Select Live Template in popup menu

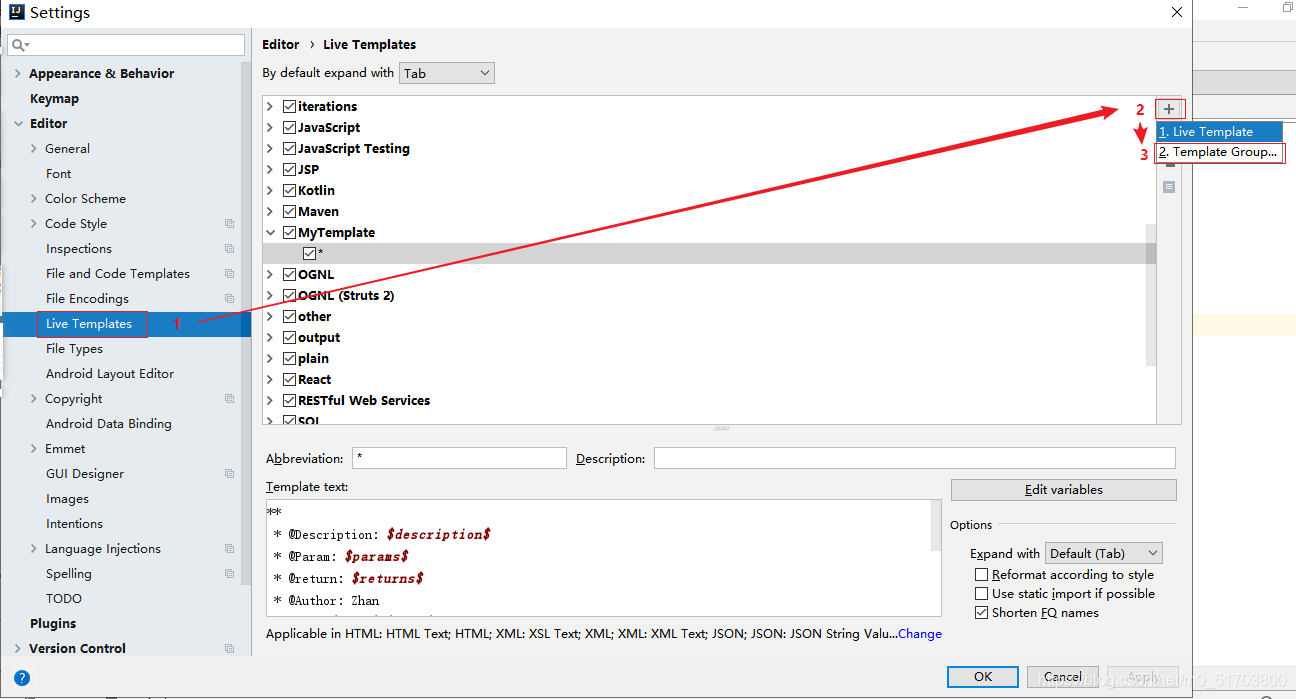point(1218,132)
